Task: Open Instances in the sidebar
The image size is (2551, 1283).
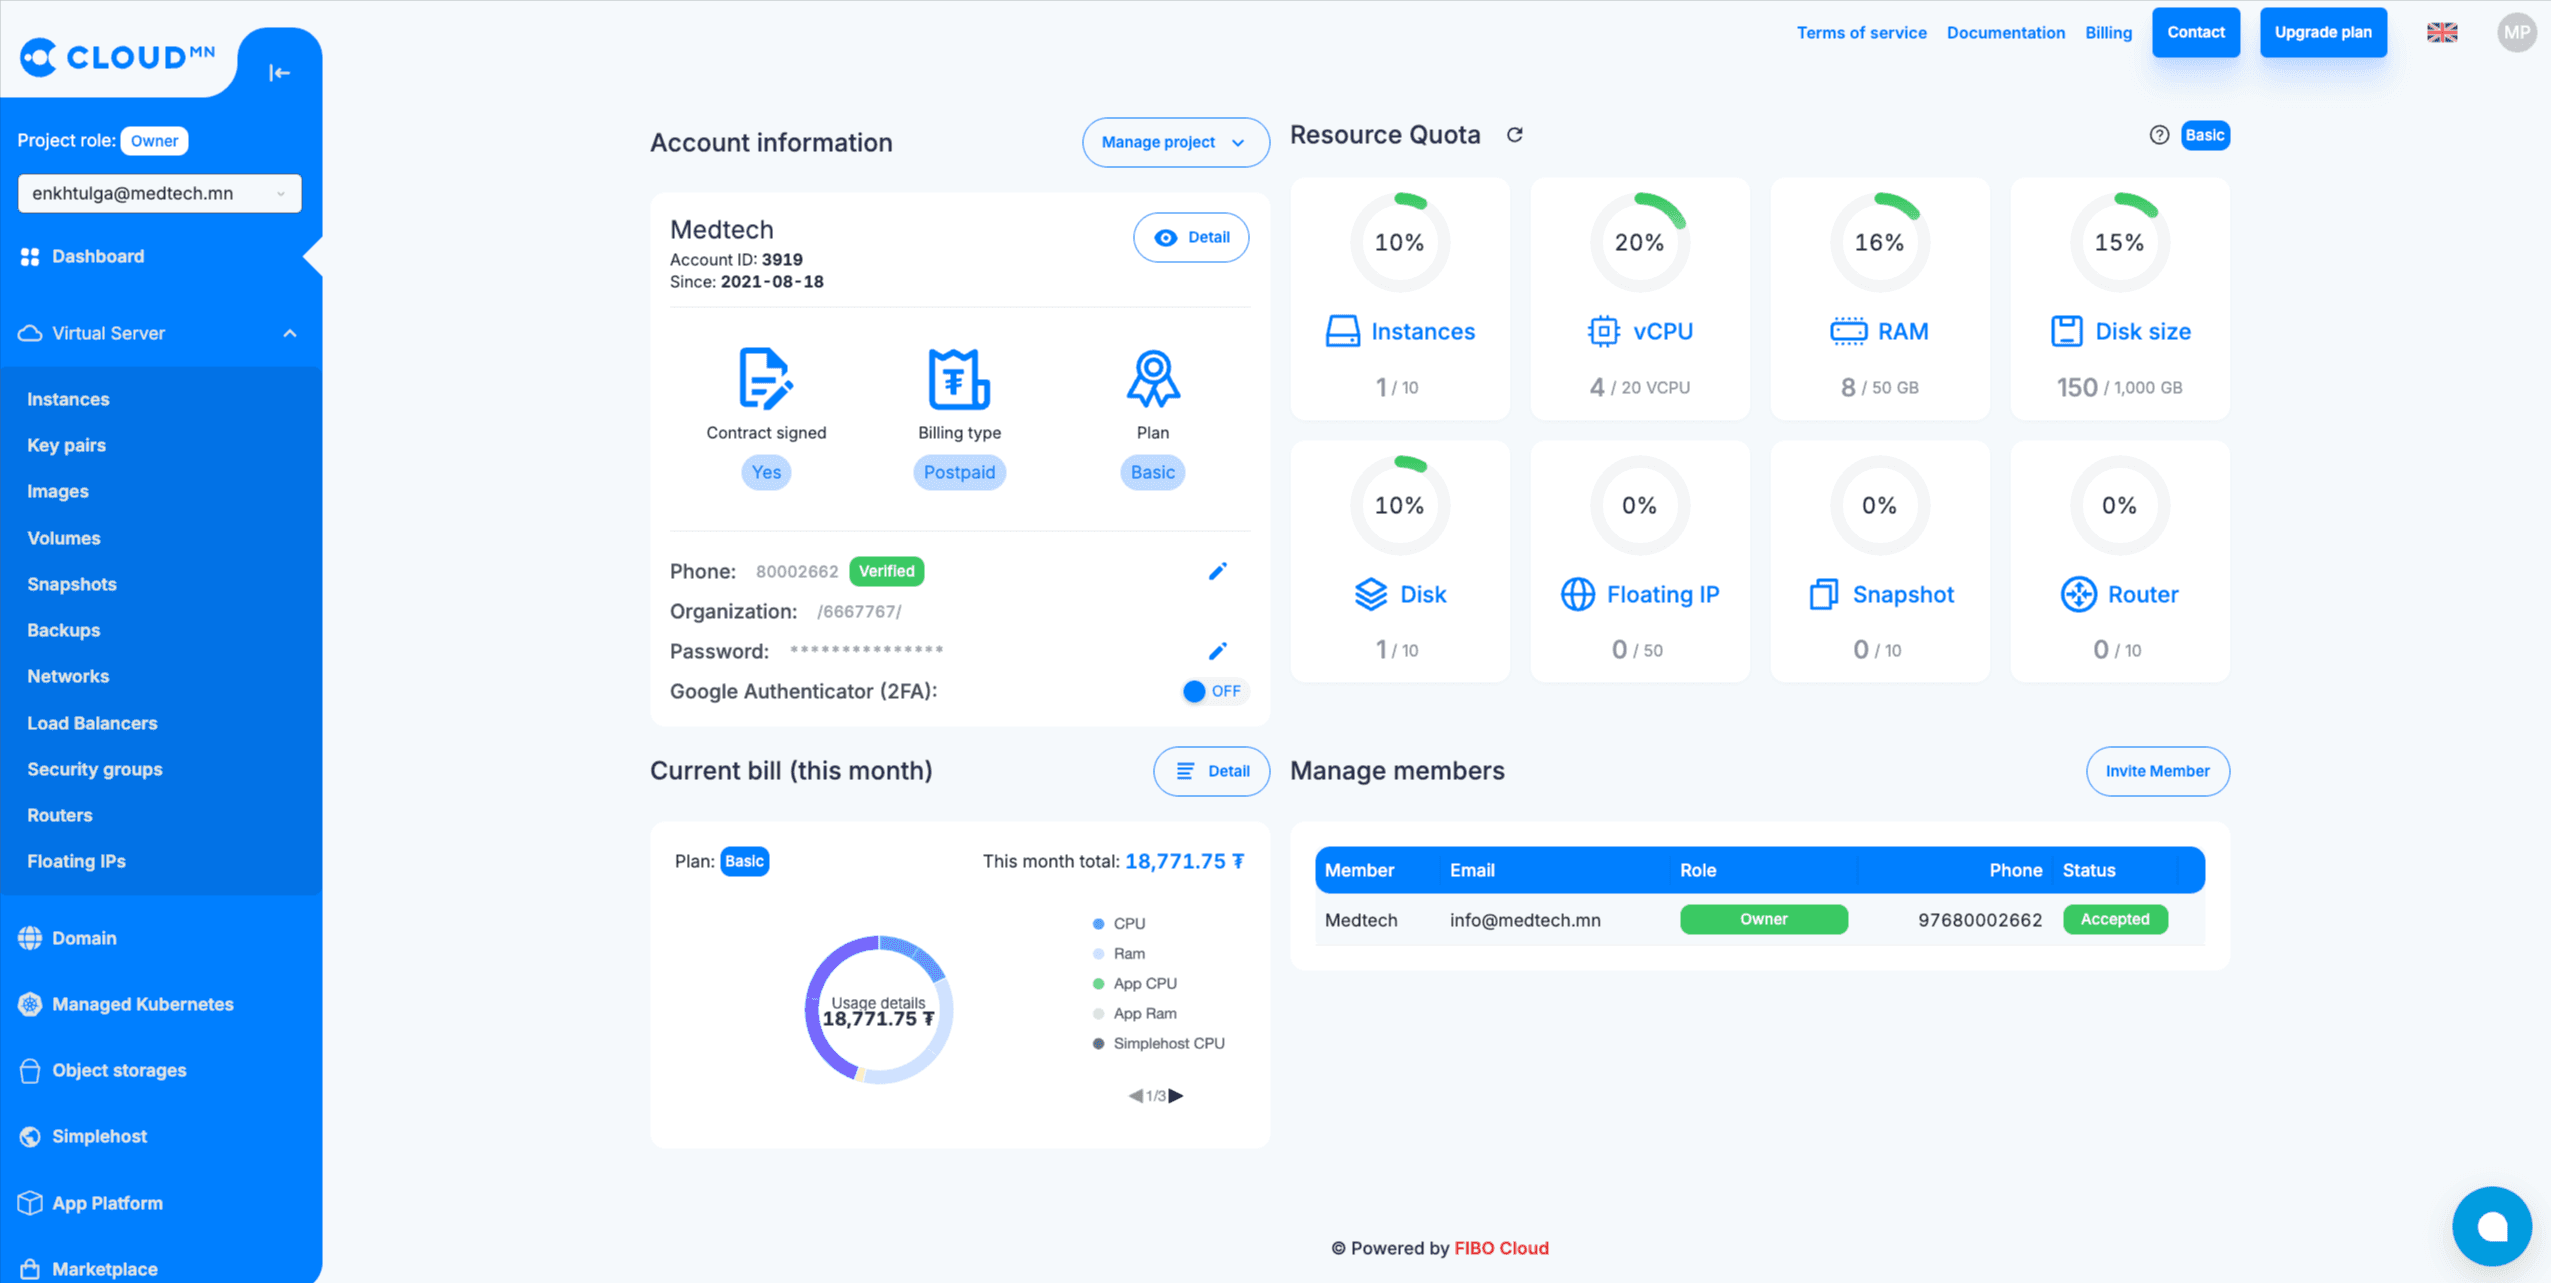Action: coord(68,399)
